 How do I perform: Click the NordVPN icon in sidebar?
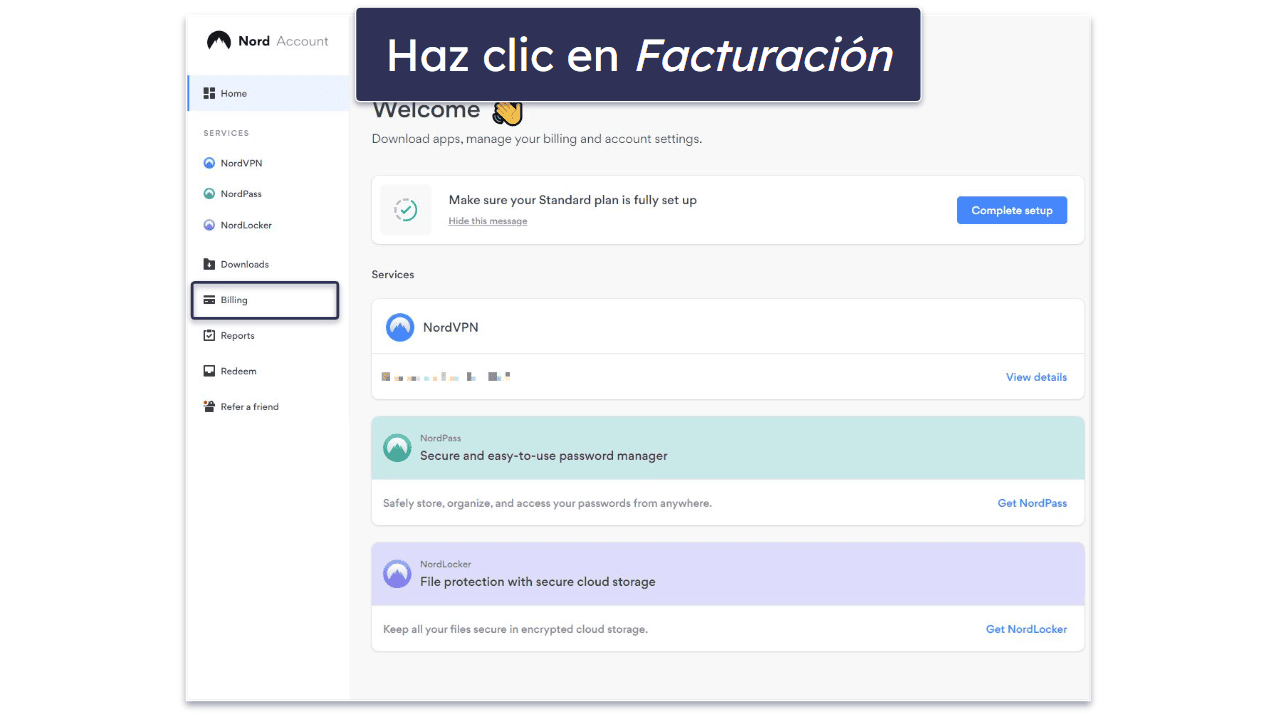(x=209, y=163)
